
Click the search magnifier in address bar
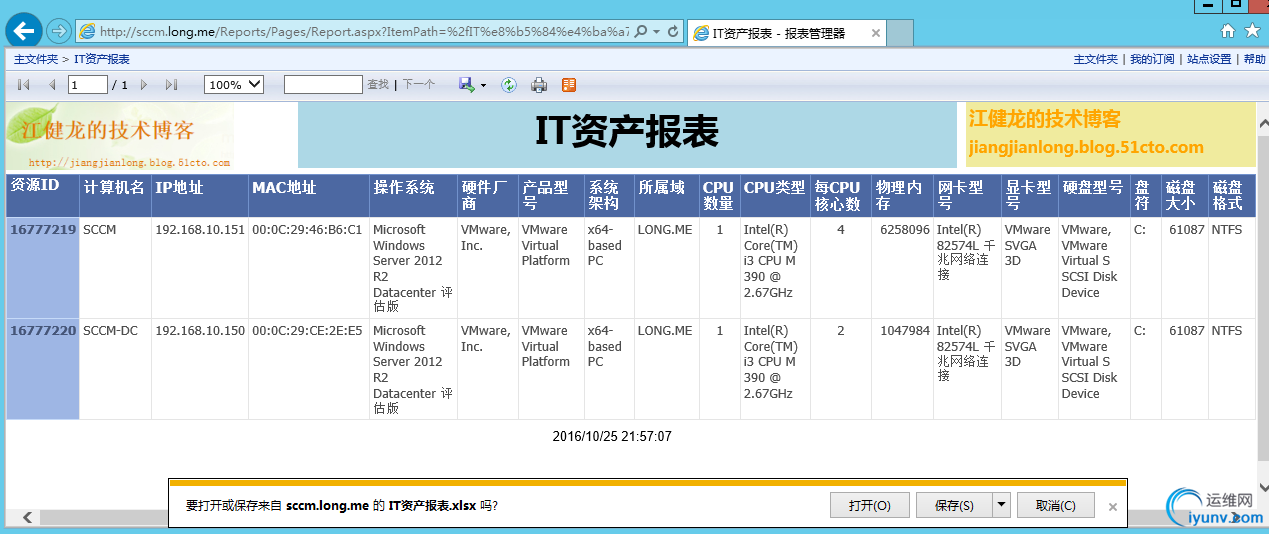click(x=641, y=32)
